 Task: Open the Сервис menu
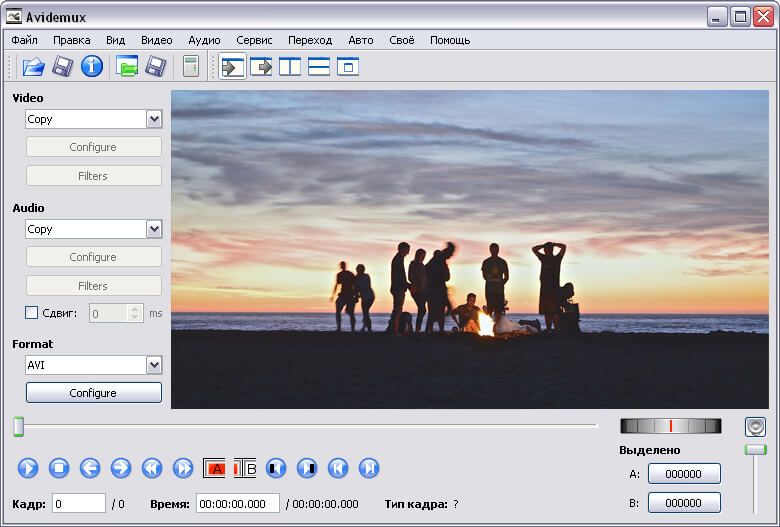(x=254, y=40)
